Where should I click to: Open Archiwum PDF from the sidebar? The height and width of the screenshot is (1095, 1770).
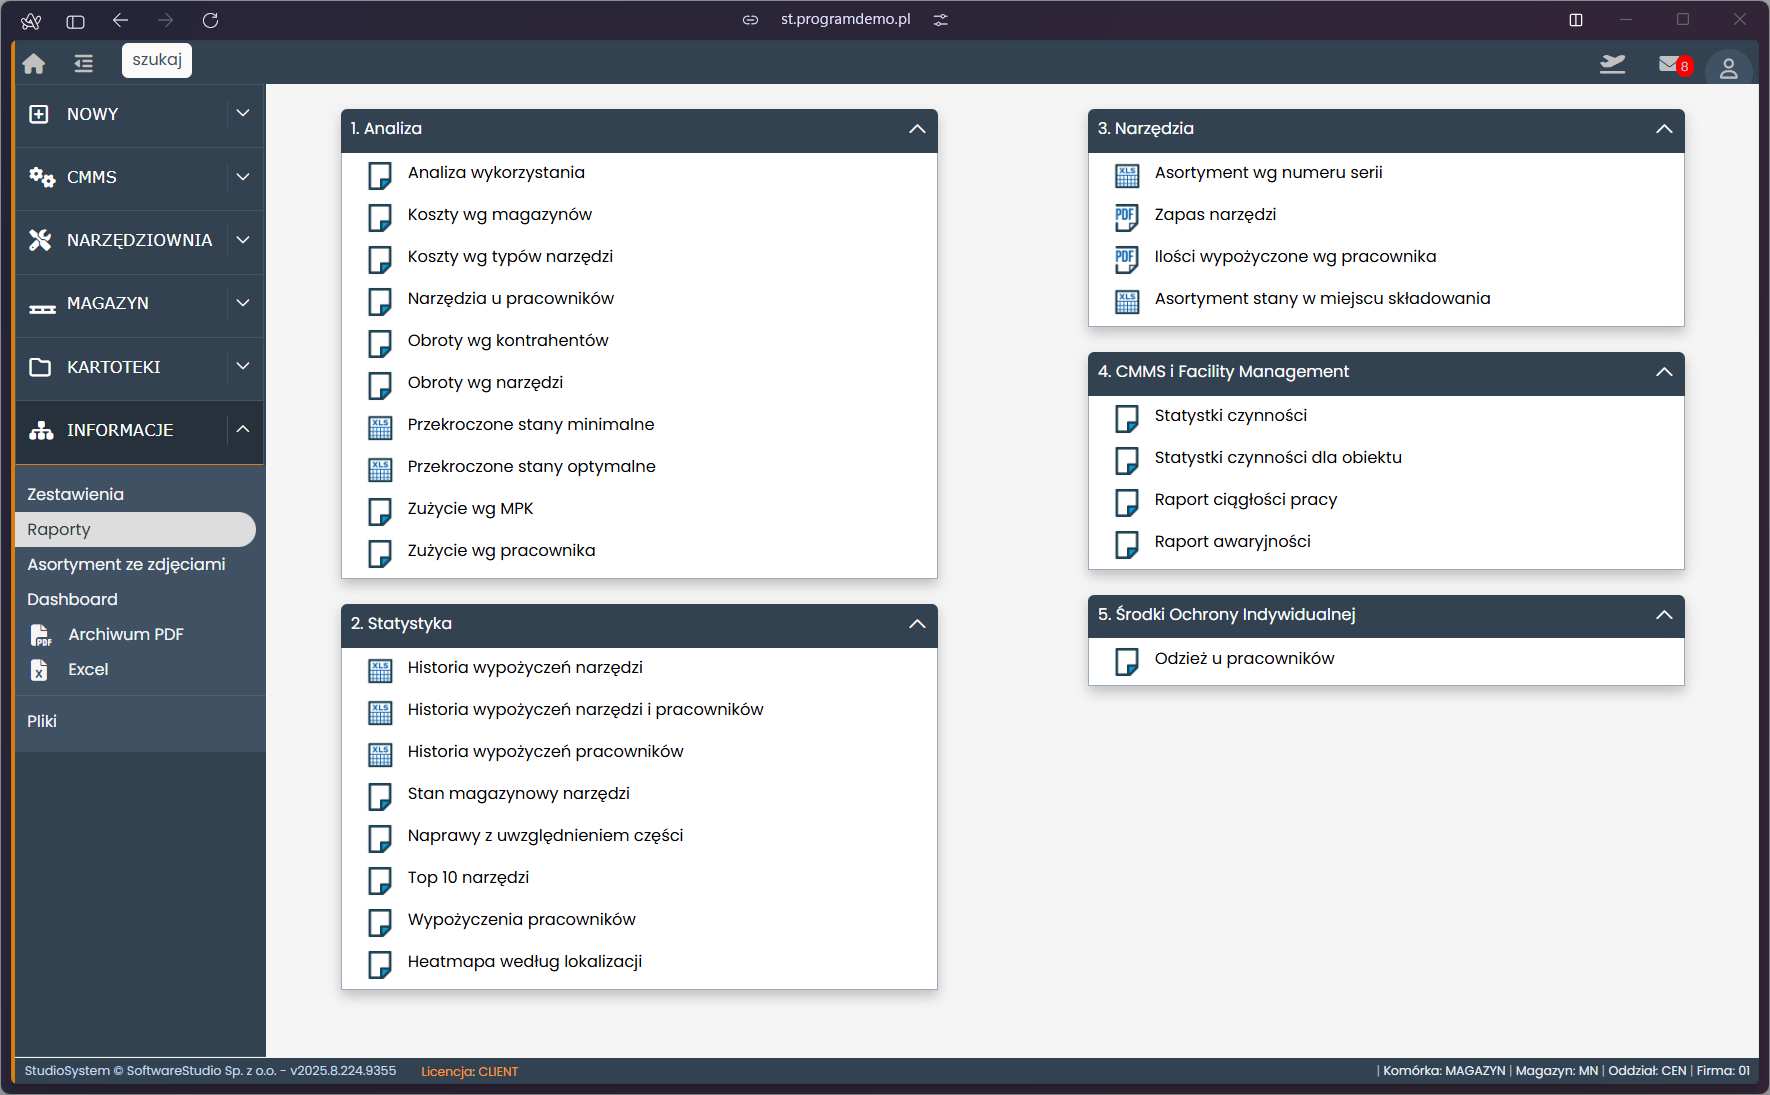coord(125,634)
